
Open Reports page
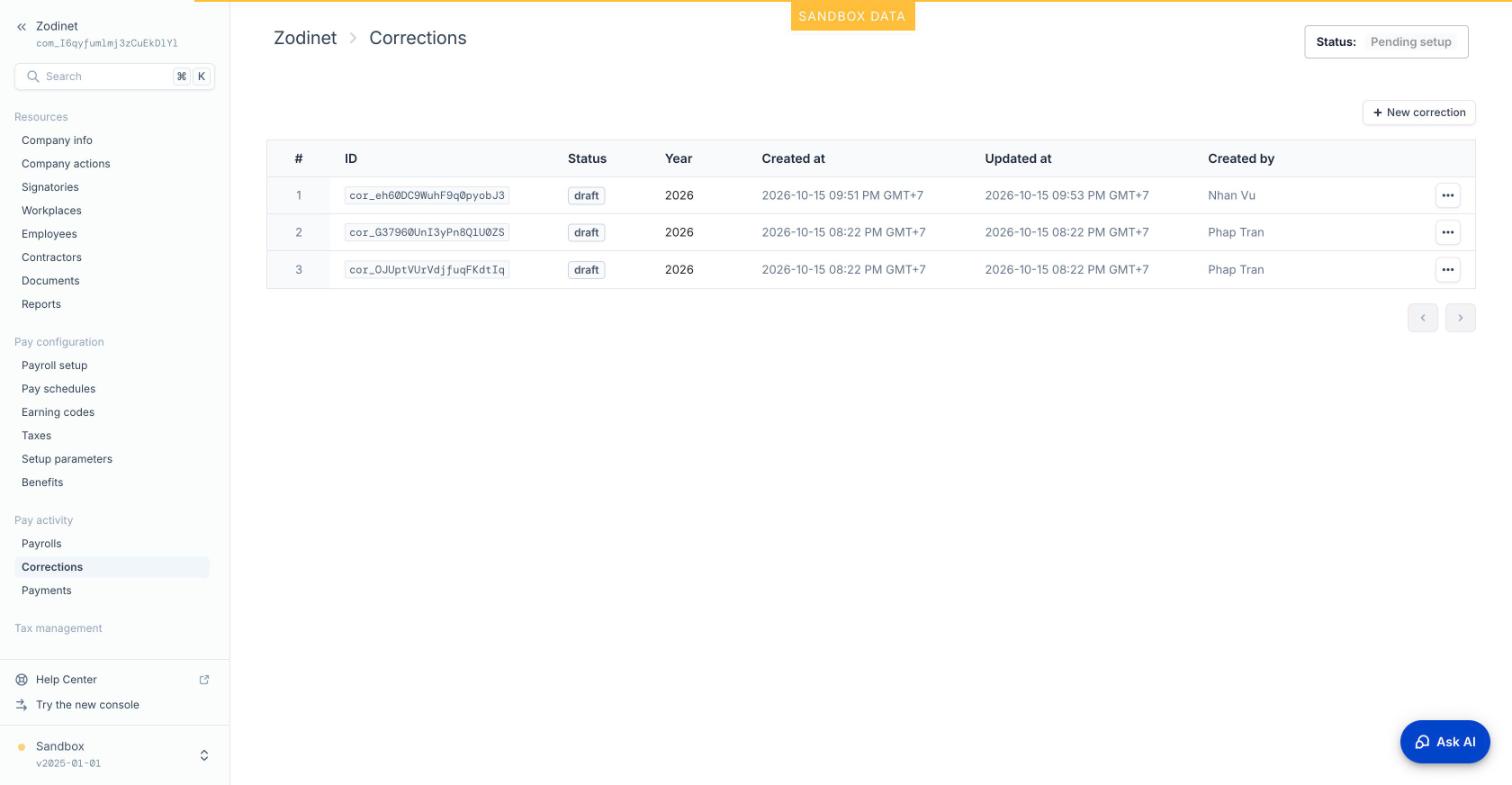click(41, 305)
